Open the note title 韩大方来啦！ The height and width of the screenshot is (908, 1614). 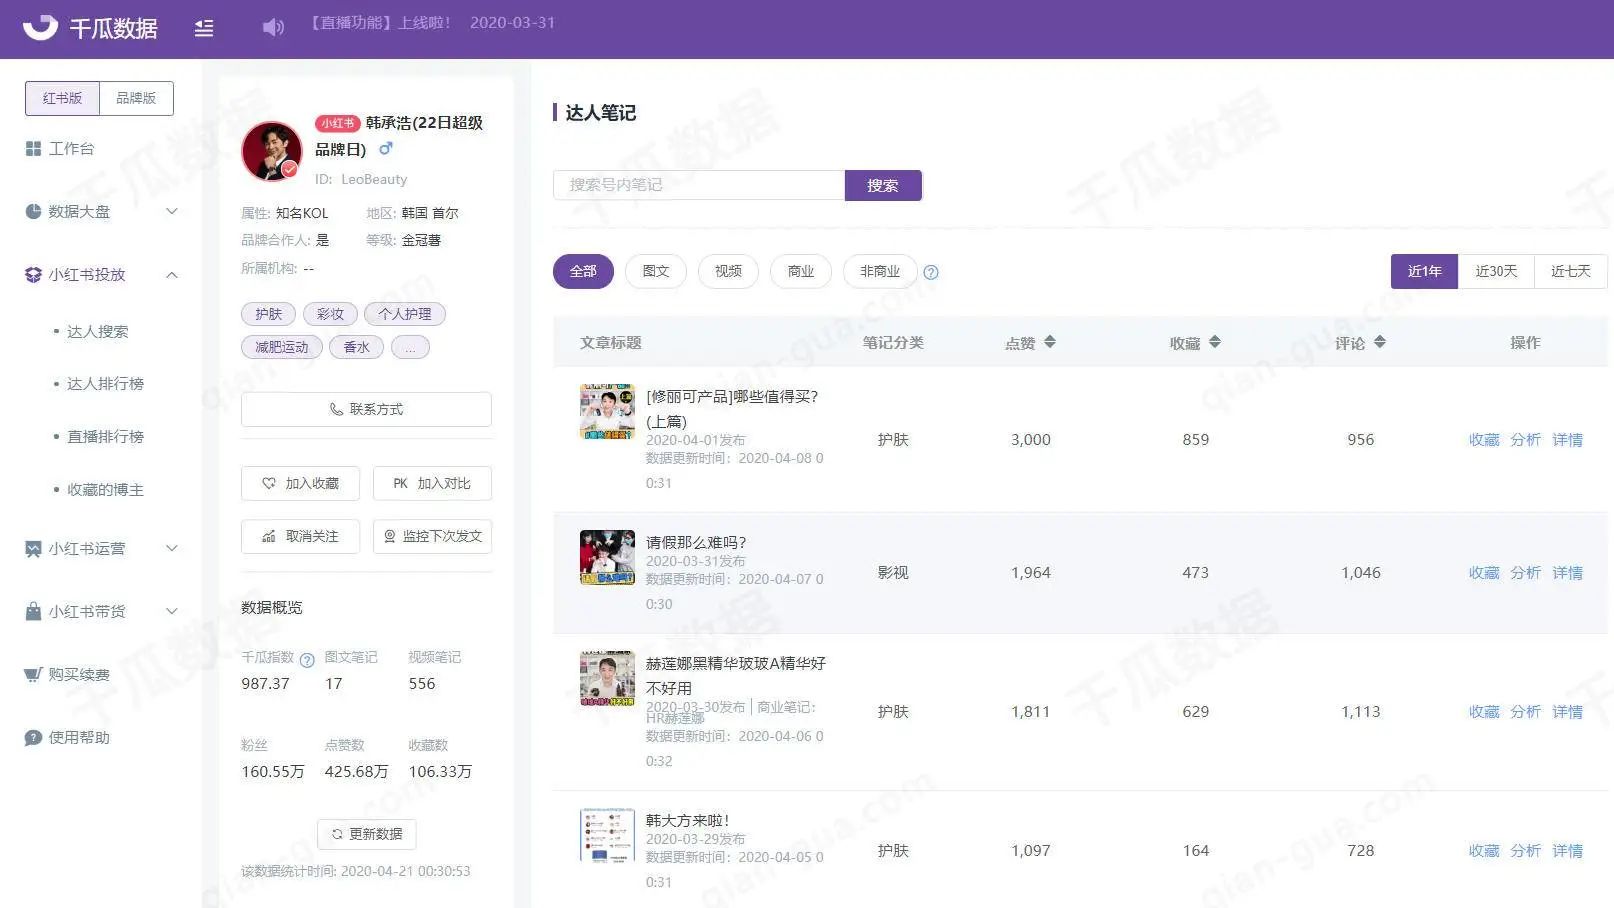click(688, 820)
